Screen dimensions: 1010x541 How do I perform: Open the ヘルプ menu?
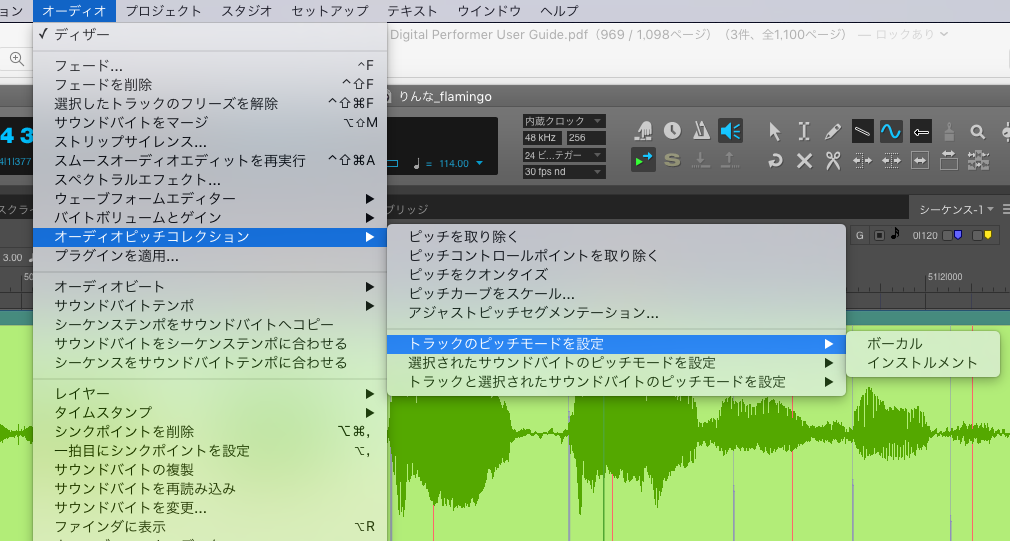[558, 11]
